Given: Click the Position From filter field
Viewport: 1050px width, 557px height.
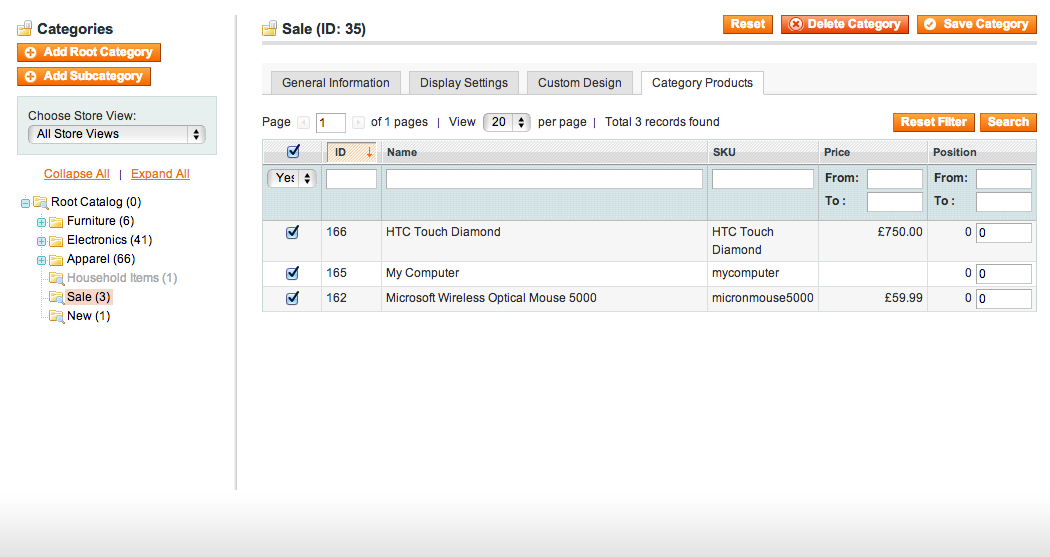Looking at the screenshot, I should point(1004,179).
